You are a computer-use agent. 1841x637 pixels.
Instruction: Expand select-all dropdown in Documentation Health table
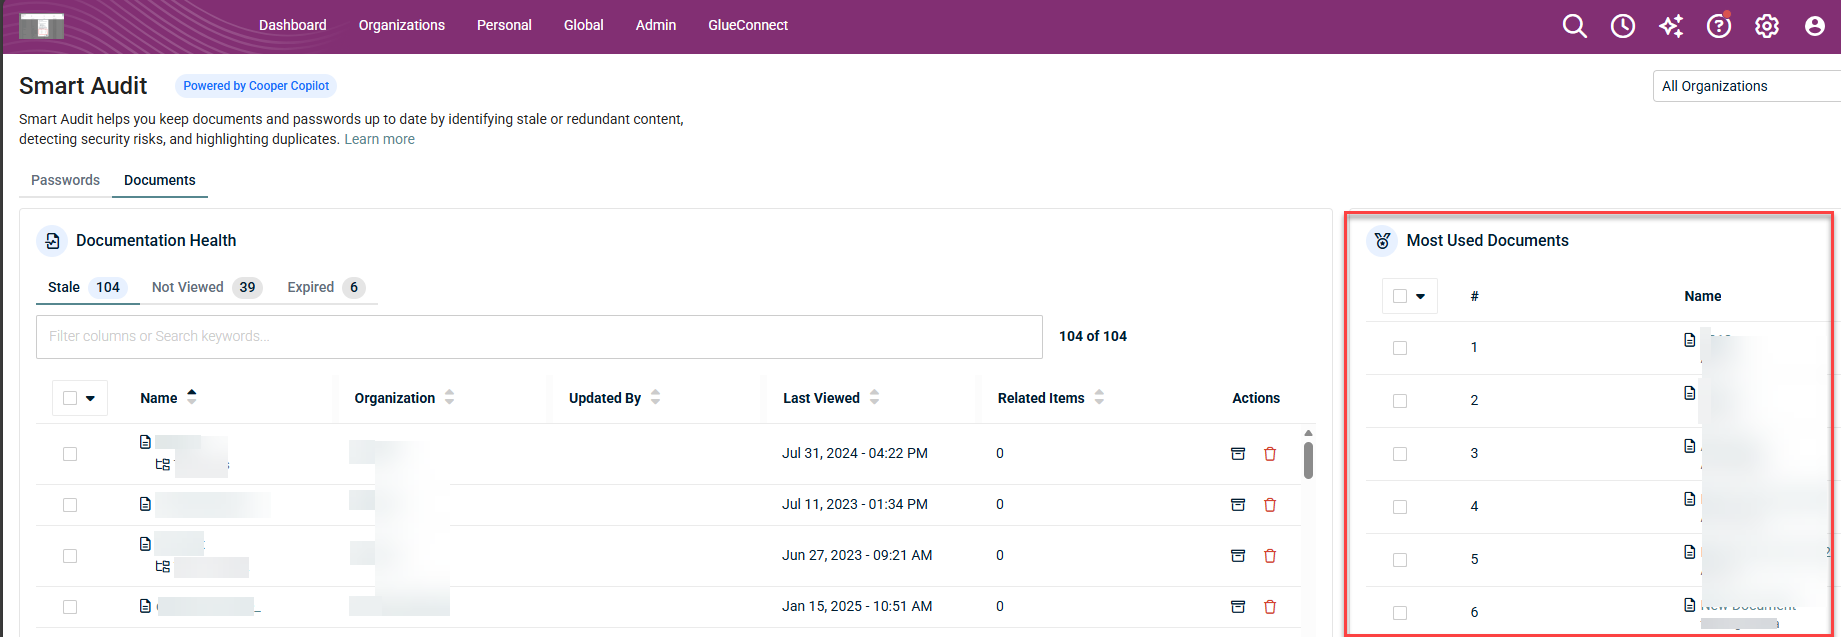[x=91, y=398]
